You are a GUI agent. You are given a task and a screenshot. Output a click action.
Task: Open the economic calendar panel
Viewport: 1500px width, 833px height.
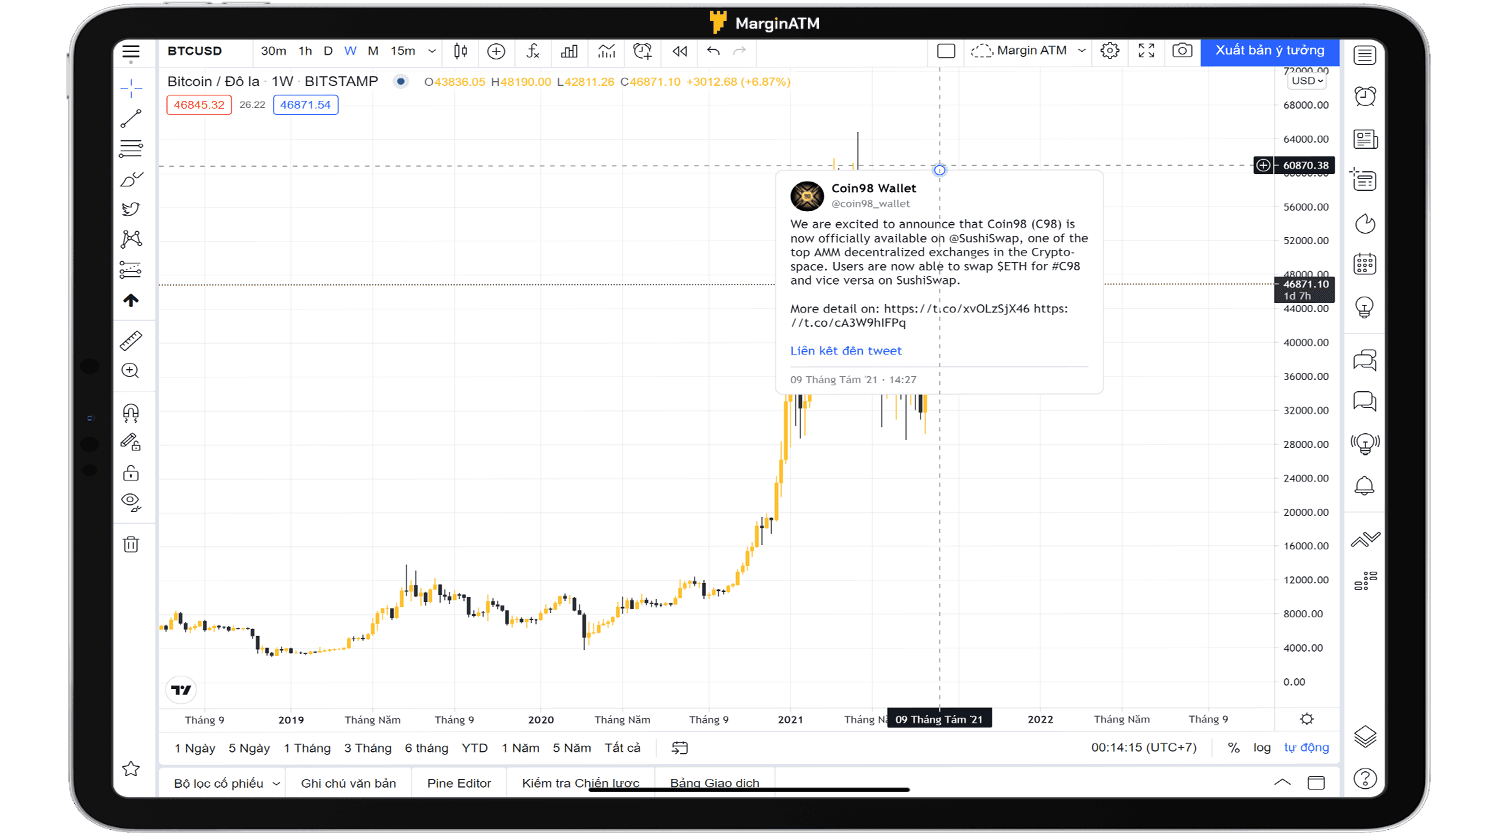pos(1365,264)
